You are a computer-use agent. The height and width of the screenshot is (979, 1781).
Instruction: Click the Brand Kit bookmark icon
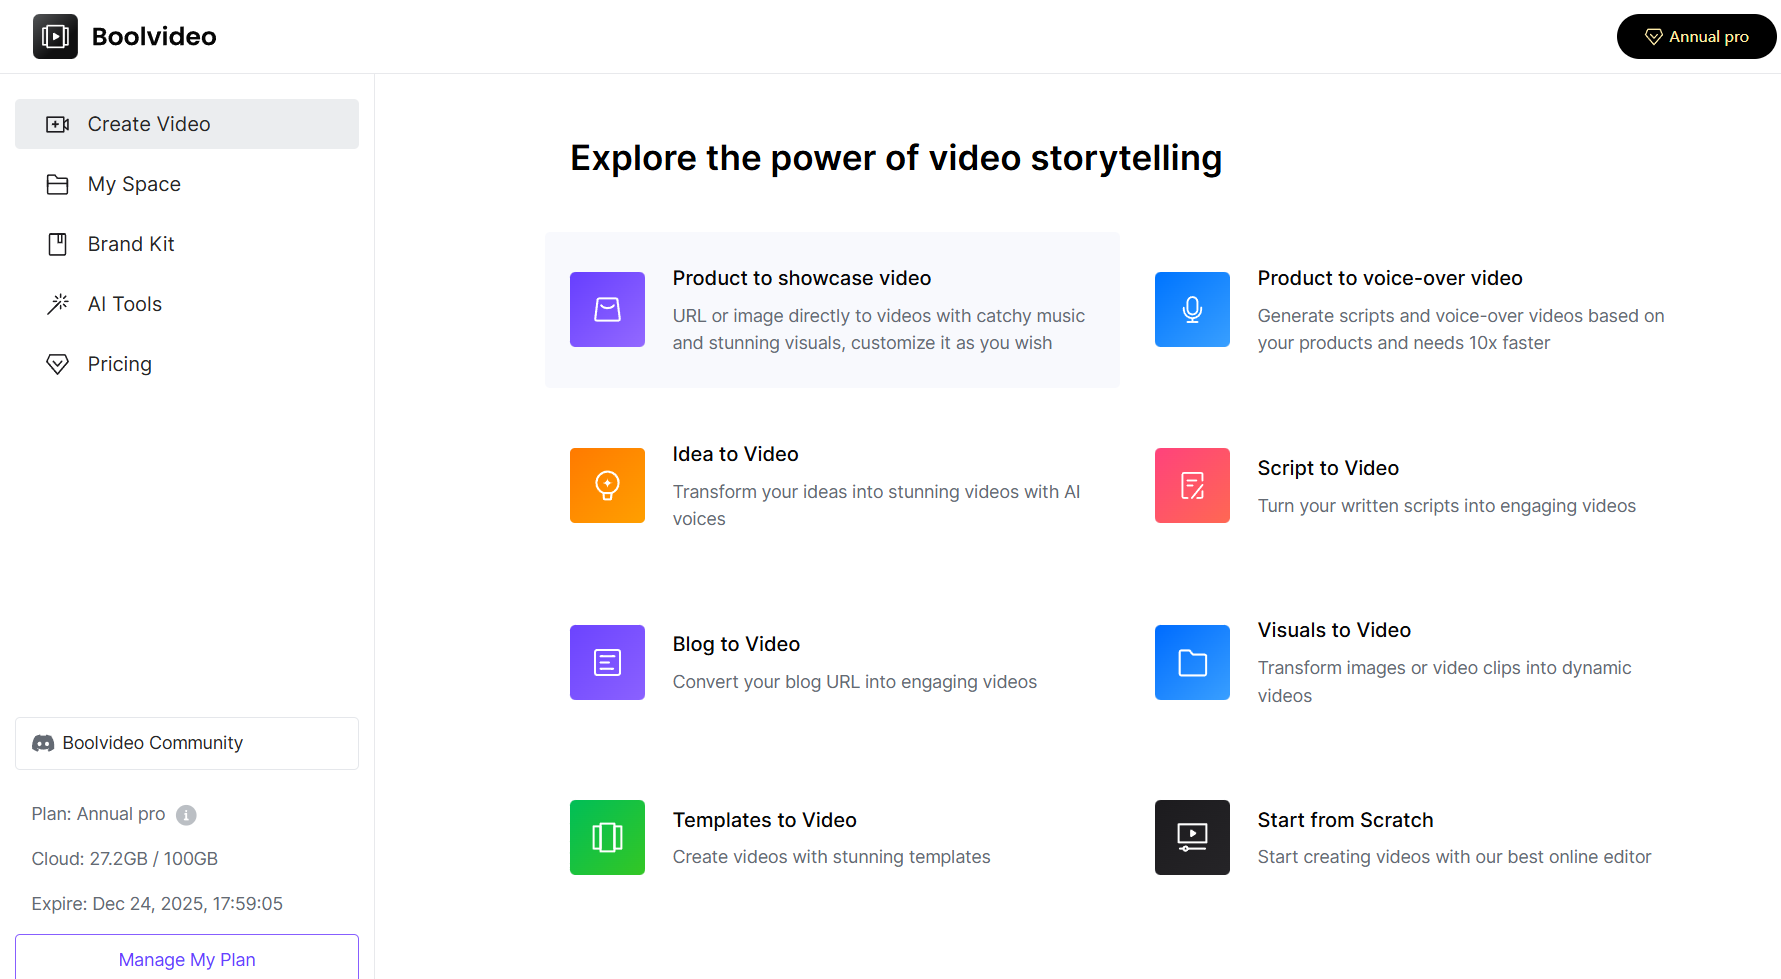coord(58,244)
